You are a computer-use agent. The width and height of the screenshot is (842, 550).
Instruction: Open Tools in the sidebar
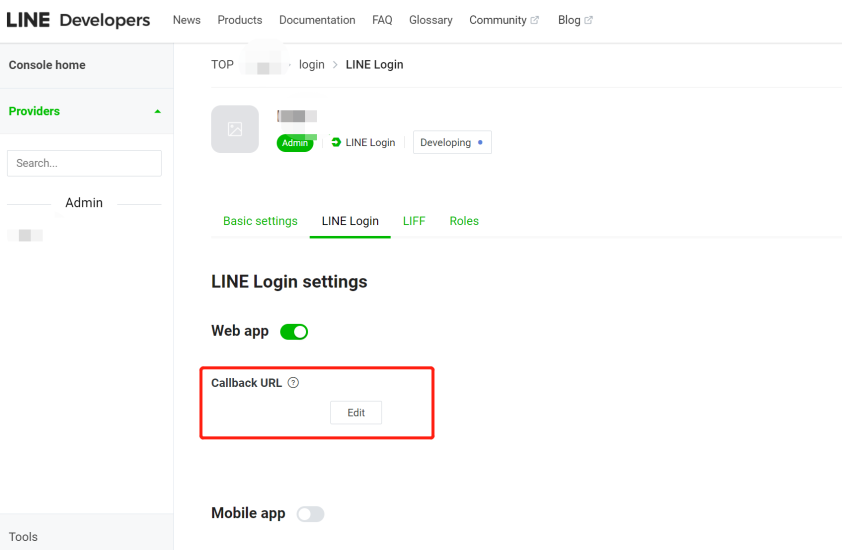[23, 537]
